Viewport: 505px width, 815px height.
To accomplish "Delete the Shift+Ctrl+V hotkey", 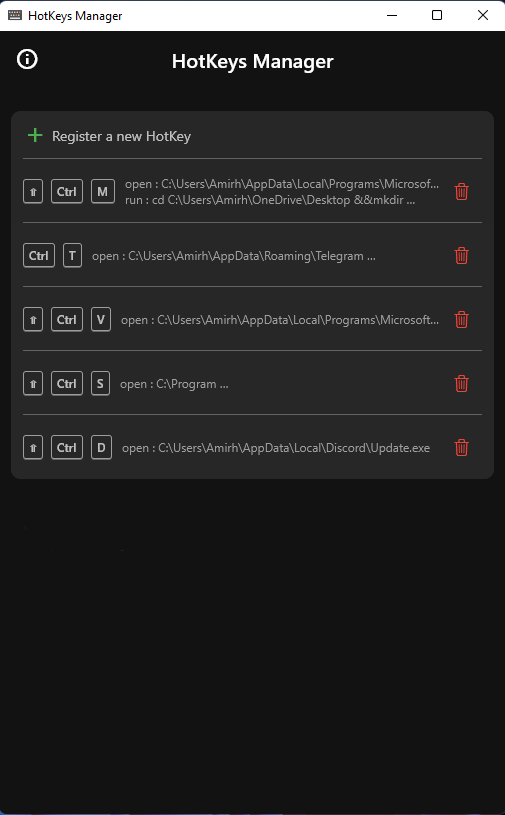I will (461, 320).
